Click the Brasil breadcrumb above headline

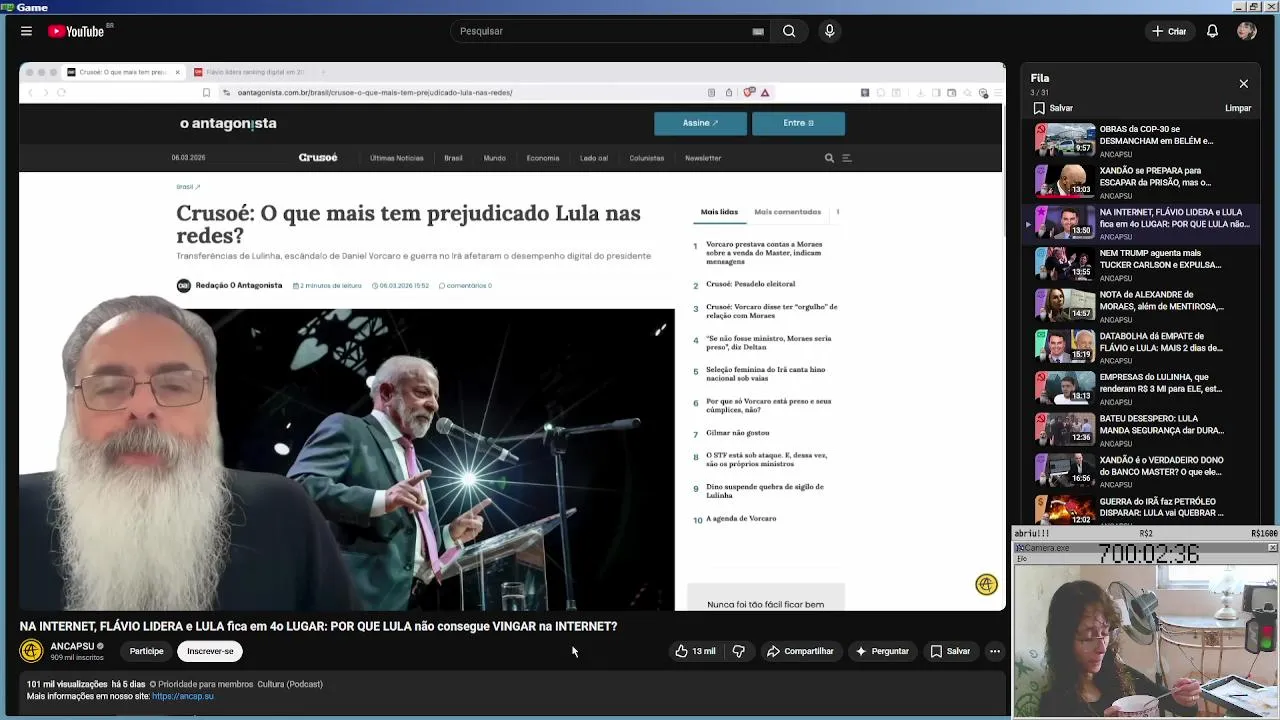pos(188,187)
